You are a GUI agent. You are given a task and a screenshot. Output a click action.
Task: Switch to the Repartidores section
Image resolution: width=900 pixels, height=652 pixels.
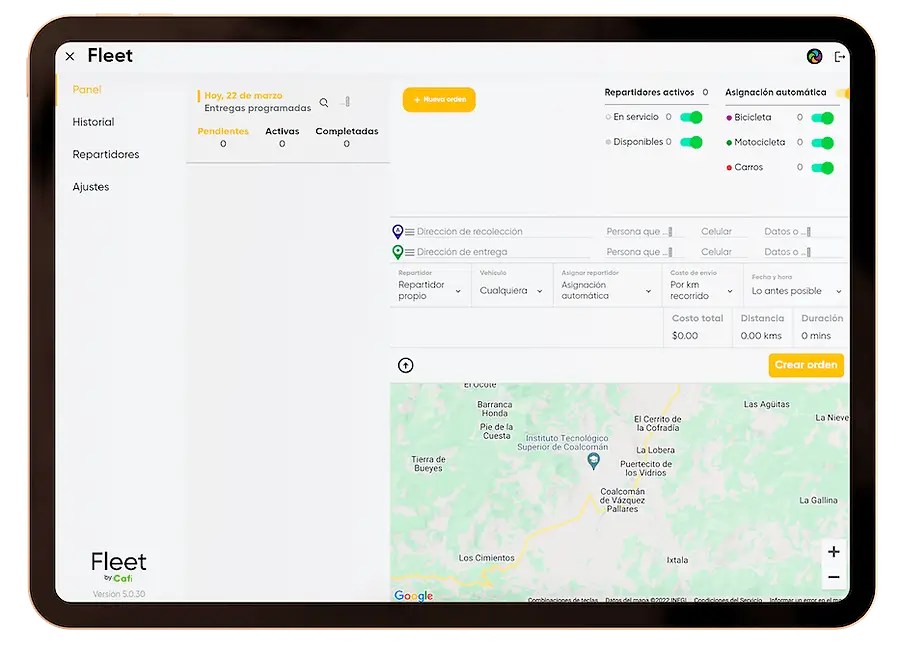pos(108,154)
